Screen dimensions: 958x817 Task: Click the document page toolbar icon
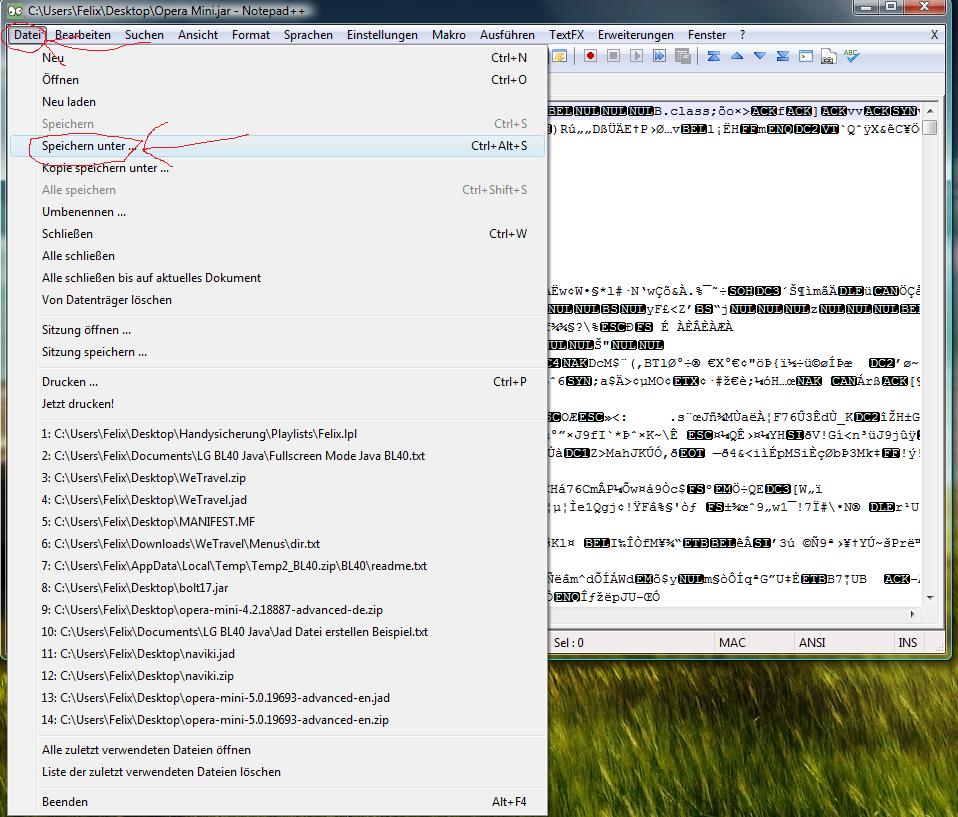[828, 57]
